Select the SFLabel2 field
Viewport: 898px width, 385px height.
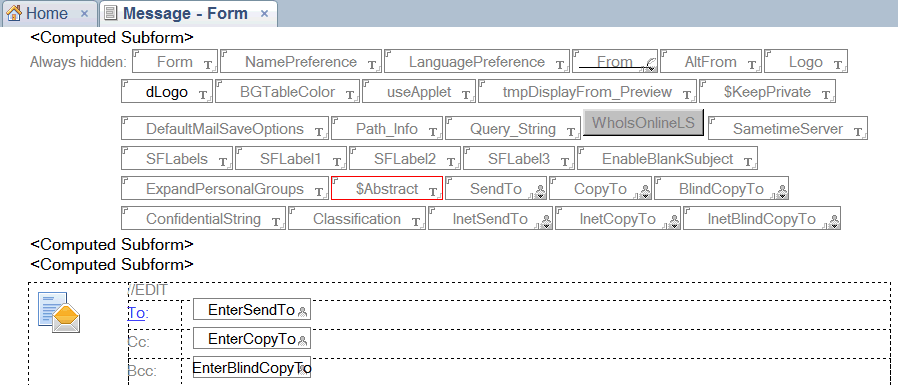pos(405,158)
